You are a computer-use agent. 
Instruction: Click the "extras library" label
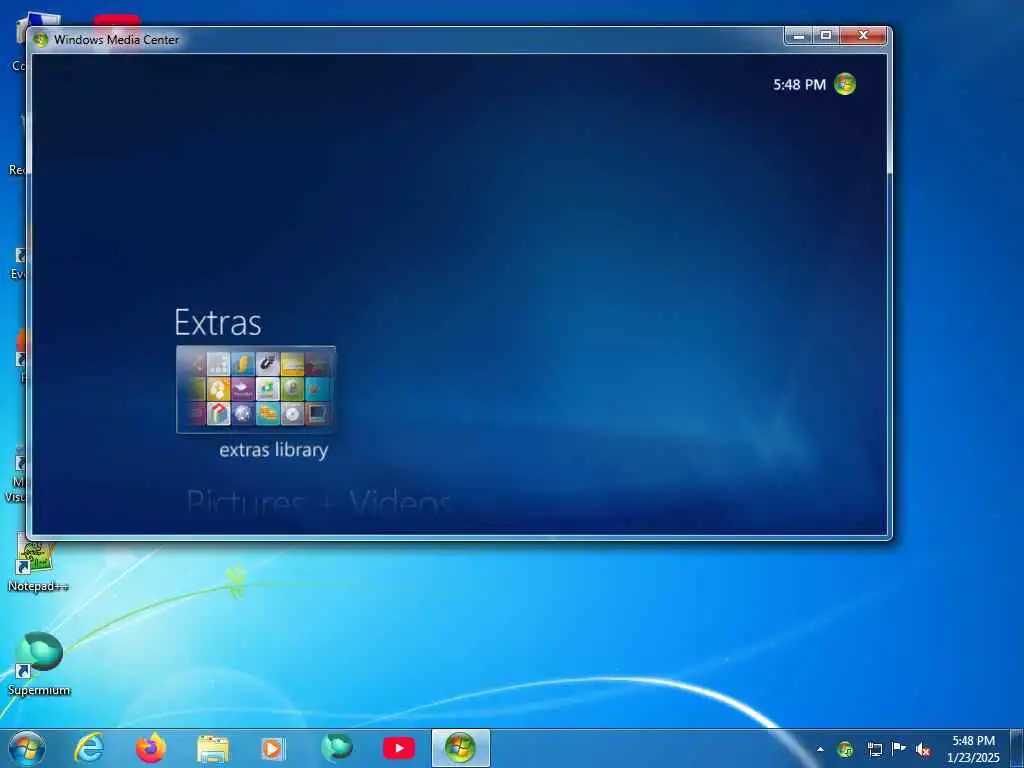274,450
